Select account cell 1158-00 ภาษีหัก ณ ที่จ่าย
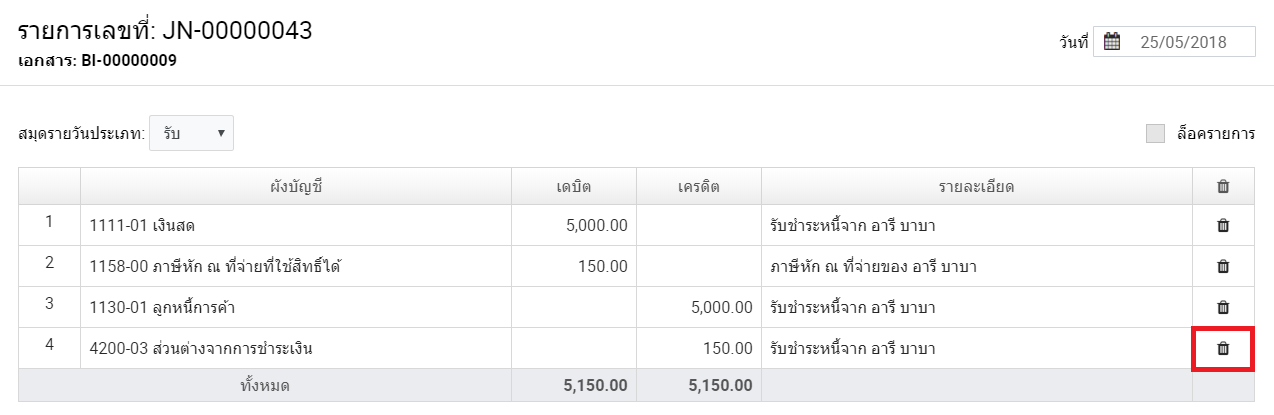This screenshot has height=415, width=1274. click(296, 267)
